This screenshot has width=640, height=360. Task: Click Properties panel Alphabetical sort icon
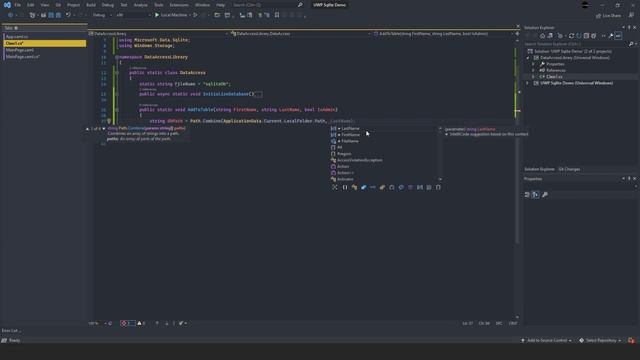tap(535, 195)
